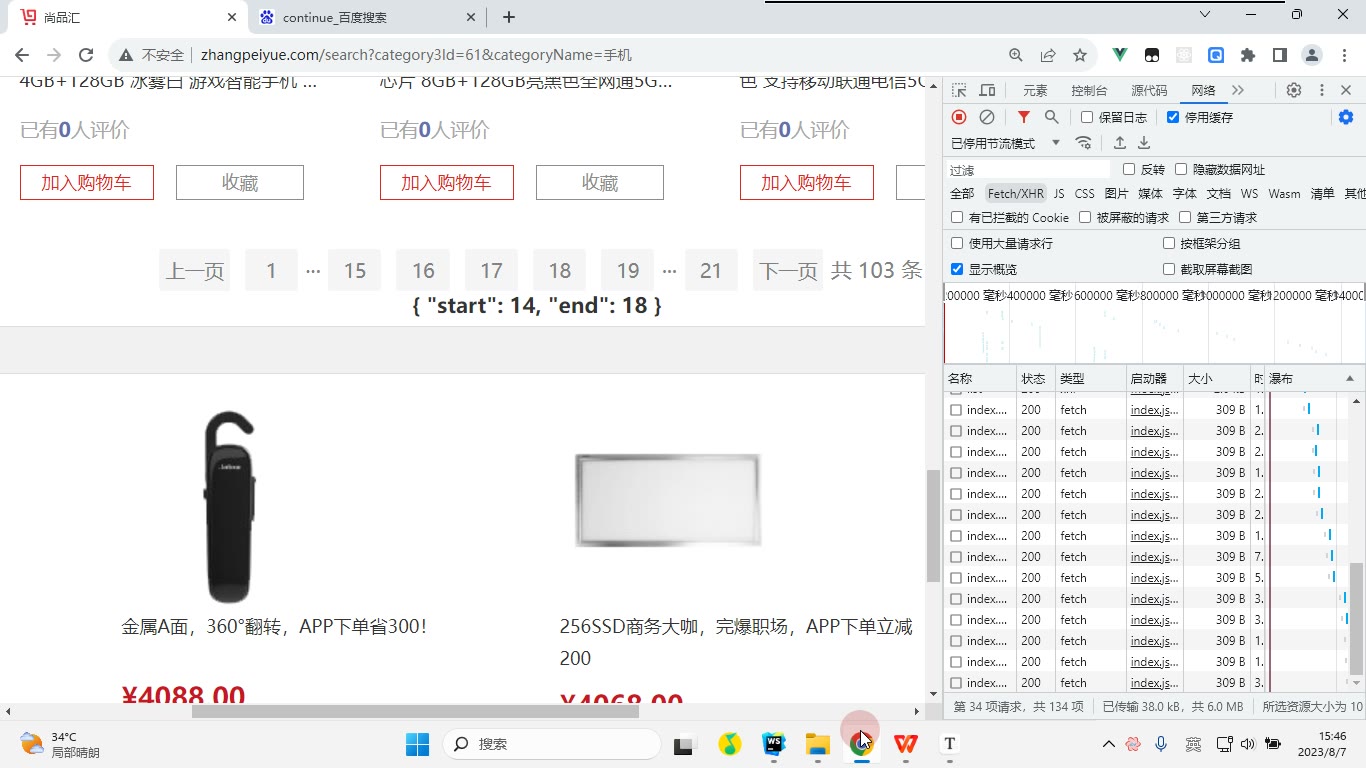Go to 下一页 in the pagination
Image resolution: width=1366 pixels, height=768 pixels.
[788, 270]
